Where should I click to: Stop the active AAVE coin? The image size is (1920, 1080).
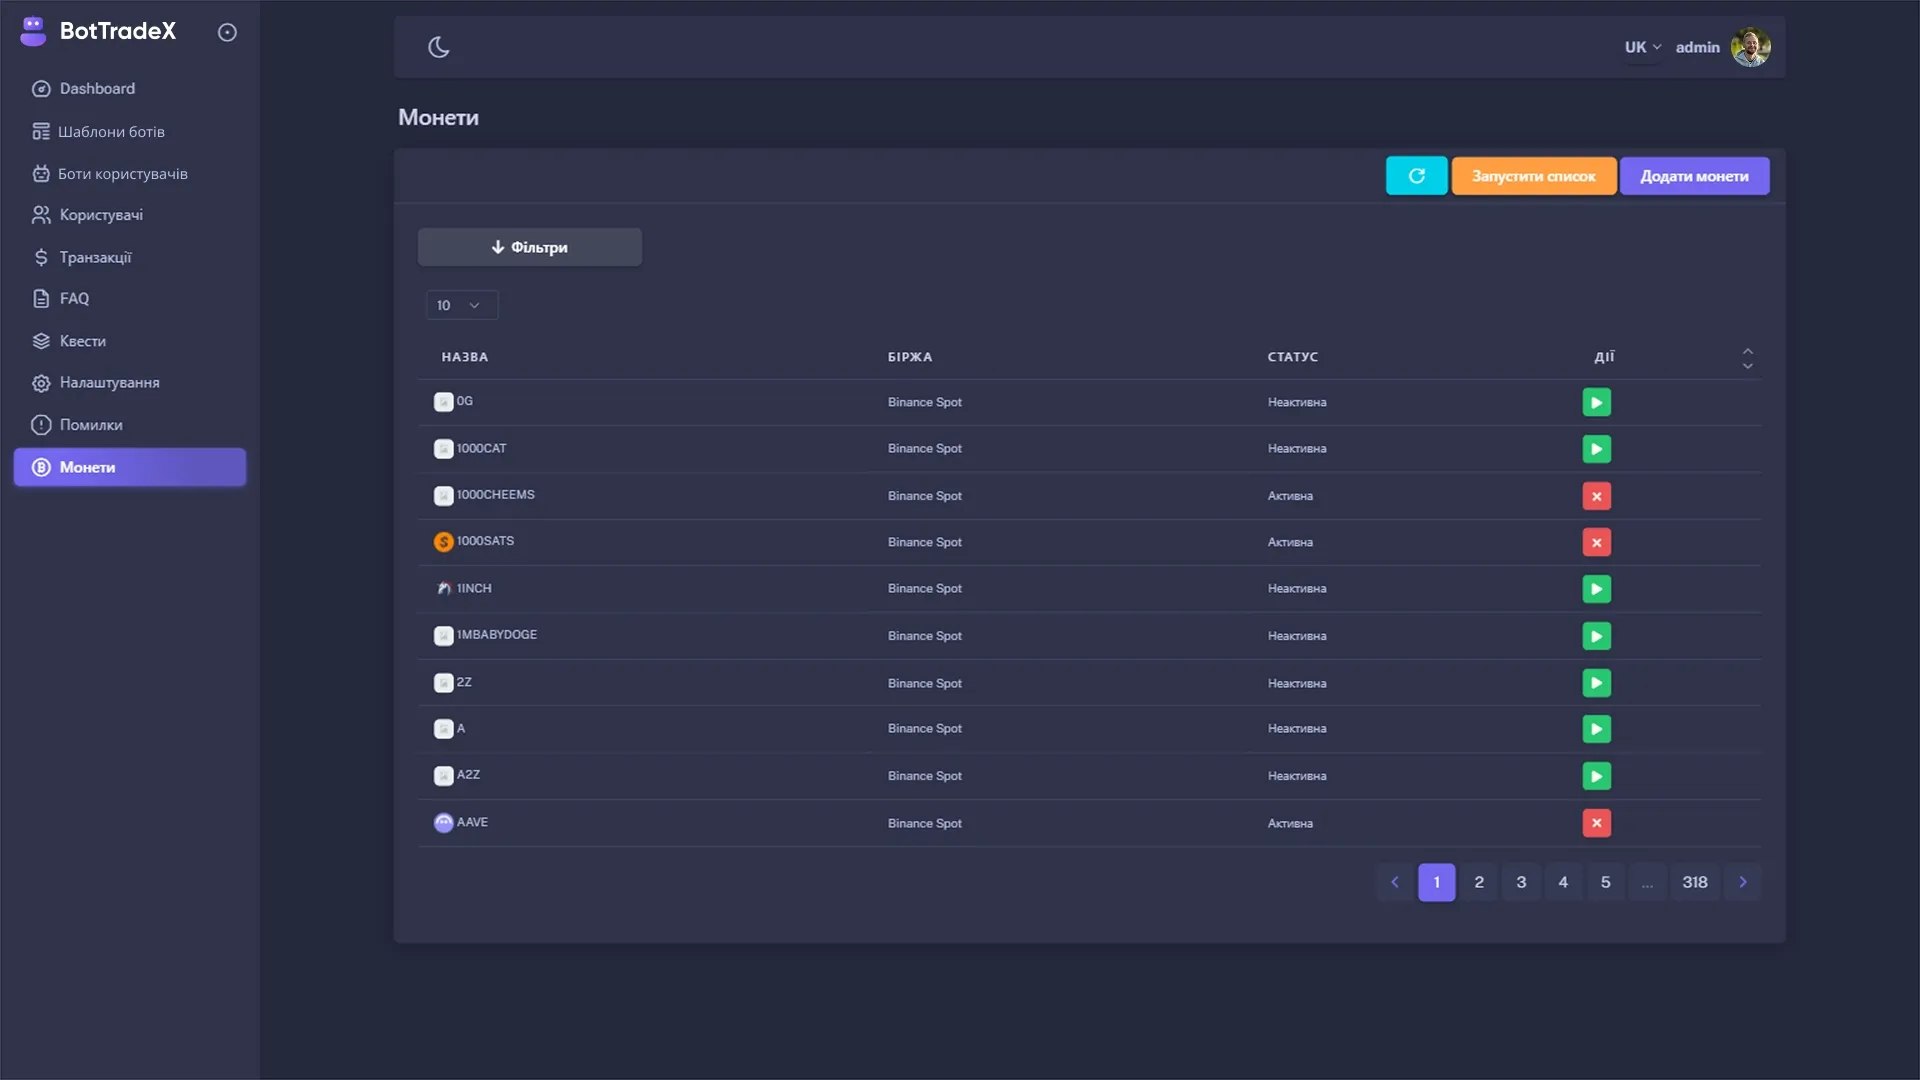1596,823
